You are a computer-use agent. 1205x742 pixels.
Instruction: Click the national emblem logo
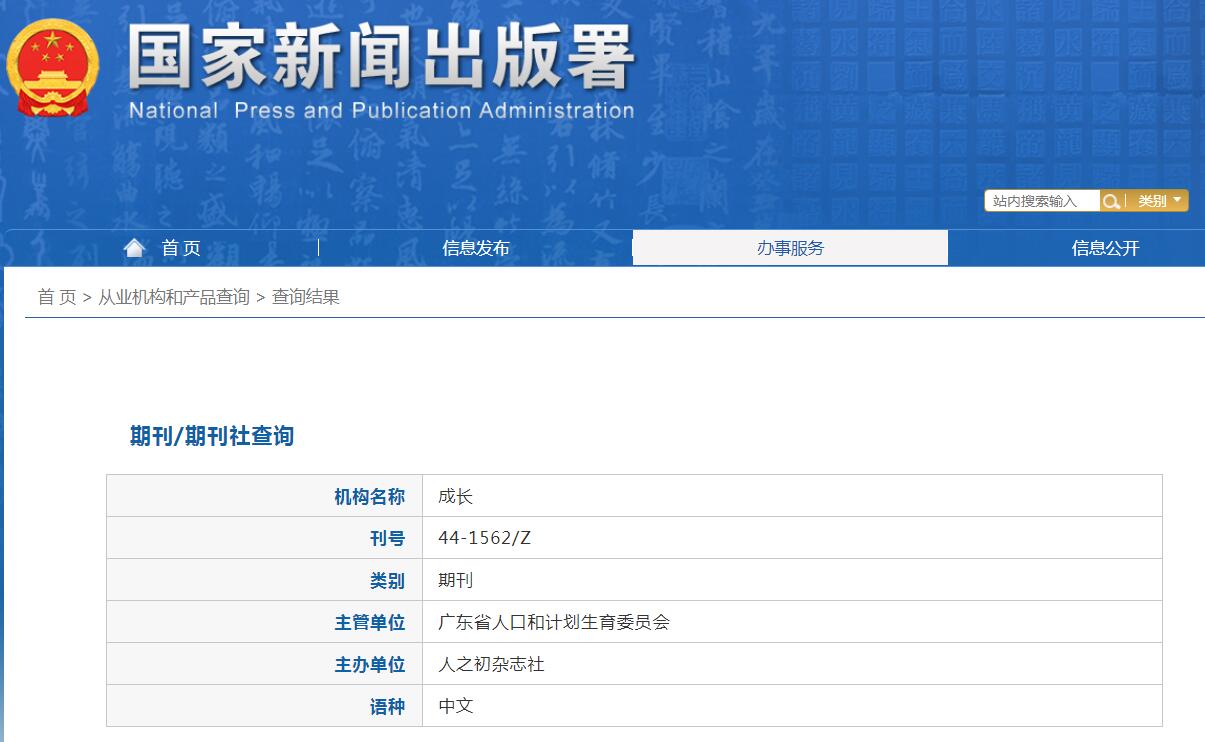(x=51, y=66)
